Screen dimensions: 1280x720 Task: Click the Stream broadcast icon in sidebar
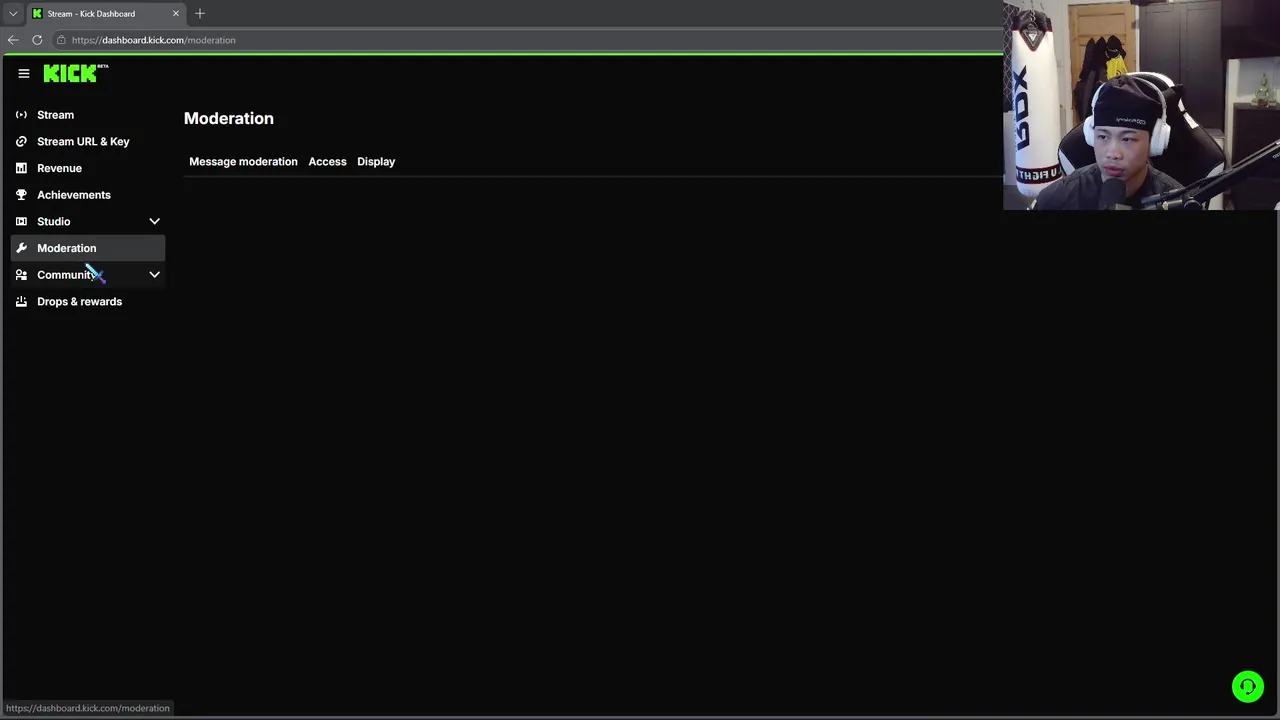pyautogui.click(x=21, y=115)
